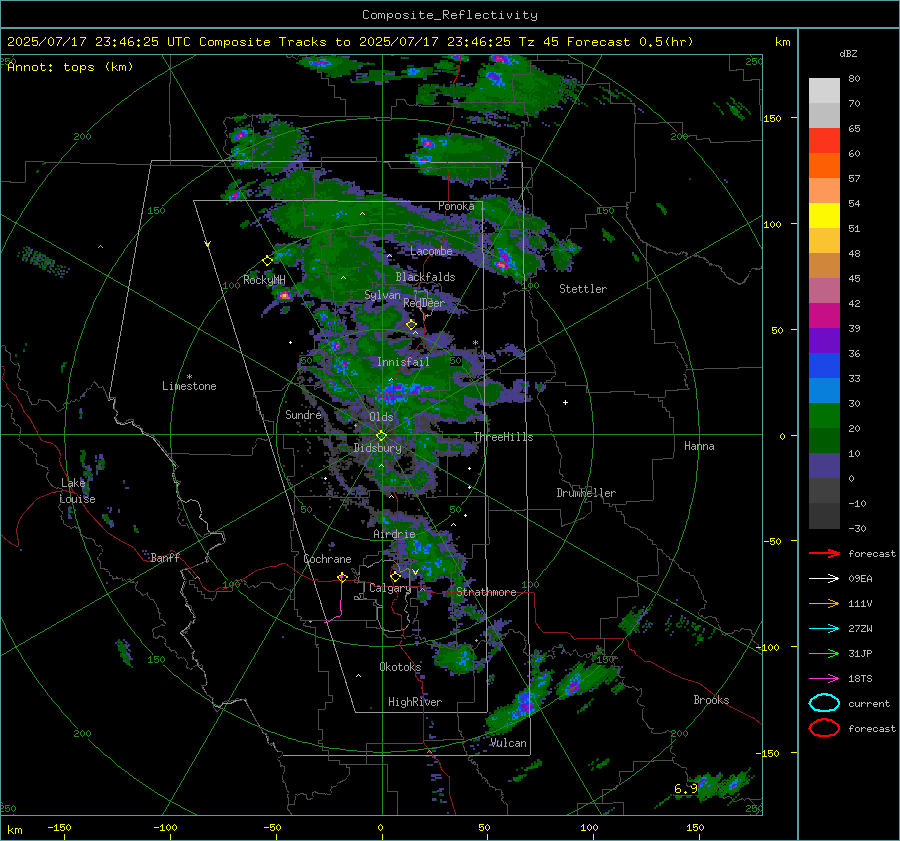Click the cyan 27ZW arrow legend icon
Screen dimensions: 900x841
824,629
